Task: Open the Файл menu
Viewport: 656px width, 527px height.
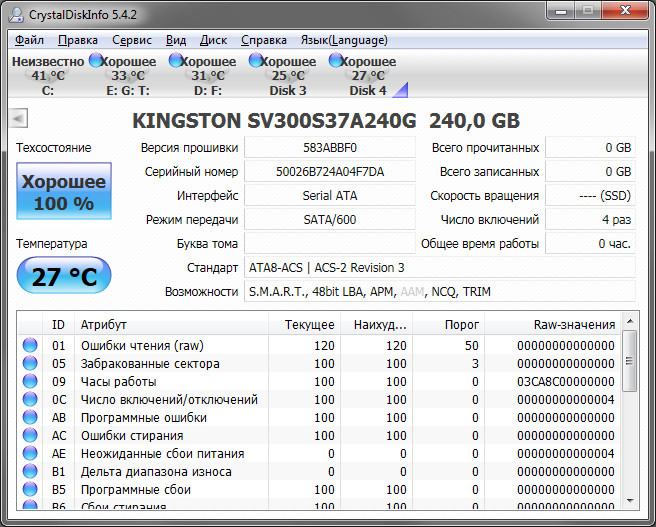Action: [29, 40]
